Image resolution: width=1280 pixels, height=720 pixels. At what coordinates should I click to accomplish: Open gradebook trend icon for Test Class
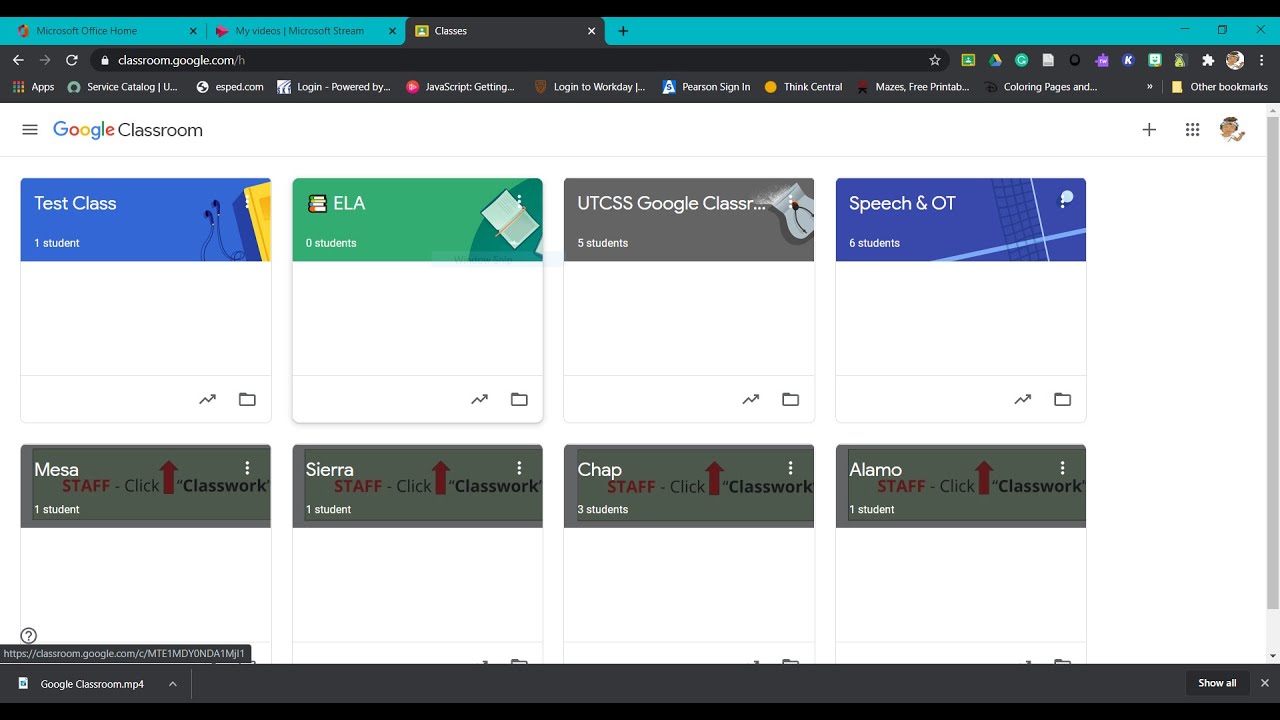click(x=207, y=399)
